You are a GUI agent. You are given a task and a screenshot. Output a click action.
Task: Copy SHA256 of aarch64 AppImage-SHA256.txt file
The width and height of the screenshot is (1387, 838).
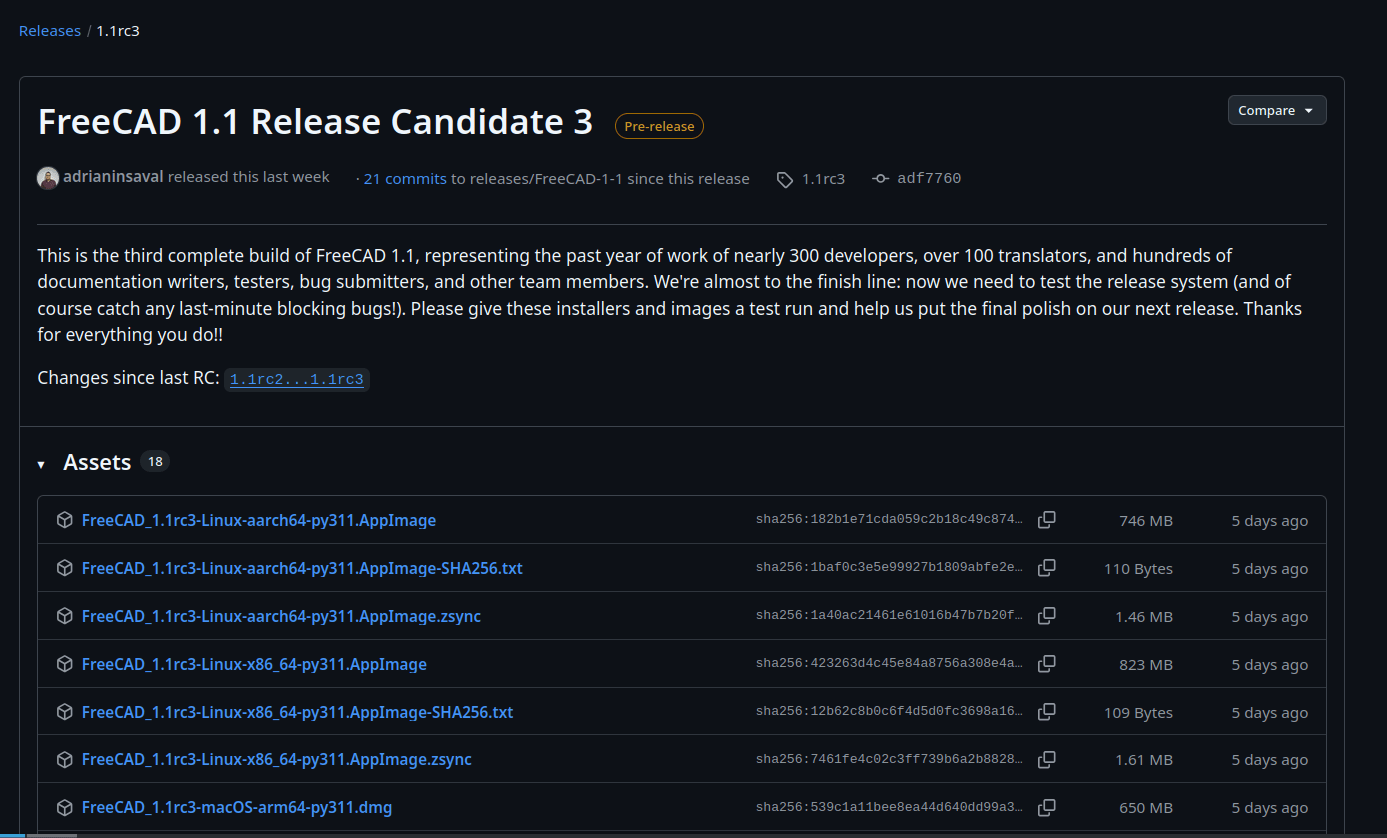[1046, 568]
